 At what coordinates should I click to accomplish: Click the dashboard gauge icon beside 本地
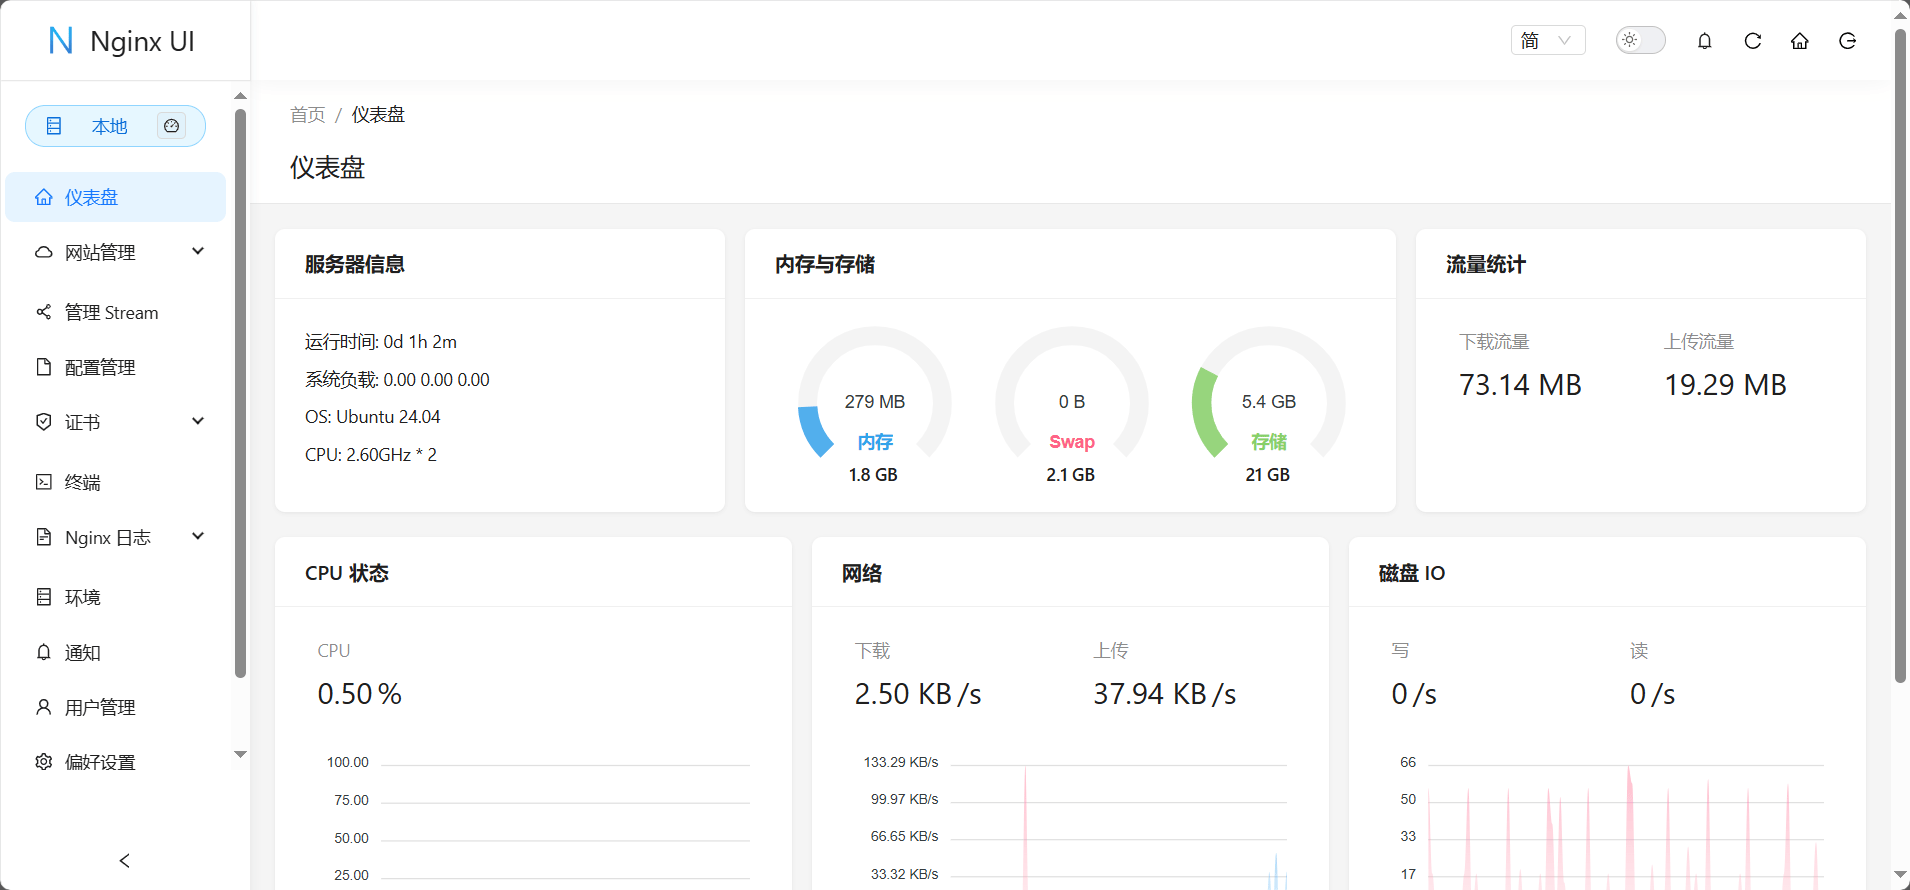click(172, 126)
